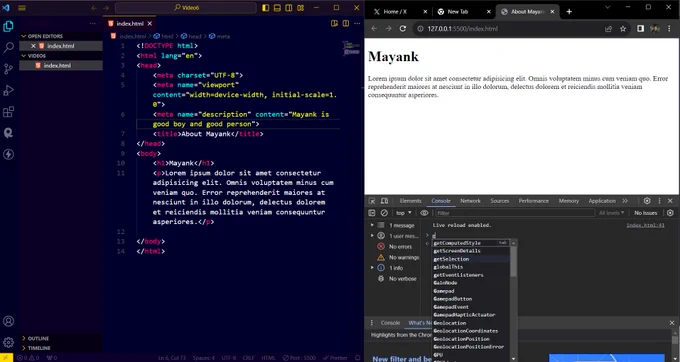Screen dimensions: 680x362
Task: Clear the console with the clear icon
Action: pyautogui.click(x=384, y=213)
